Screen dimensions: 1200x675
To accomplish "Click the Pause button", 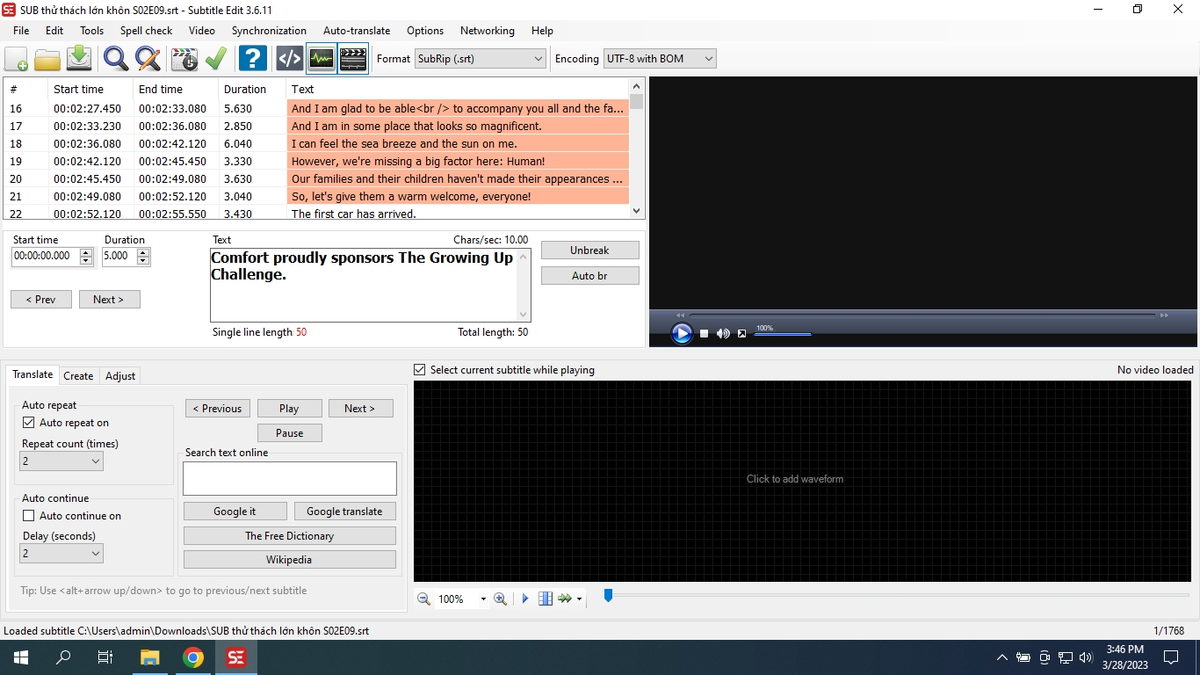I will click(289, 433).
